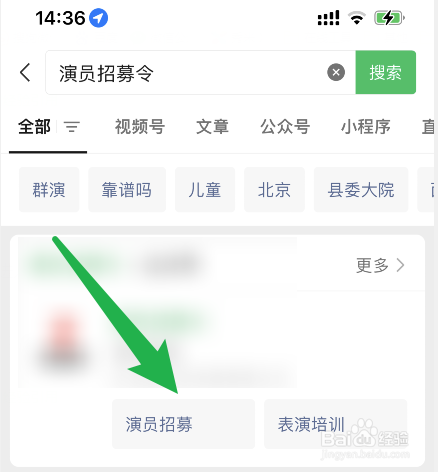Select the 全部 tab
Image resolution: width=438 pixels, height=472 pixels.
pos(34,127)
